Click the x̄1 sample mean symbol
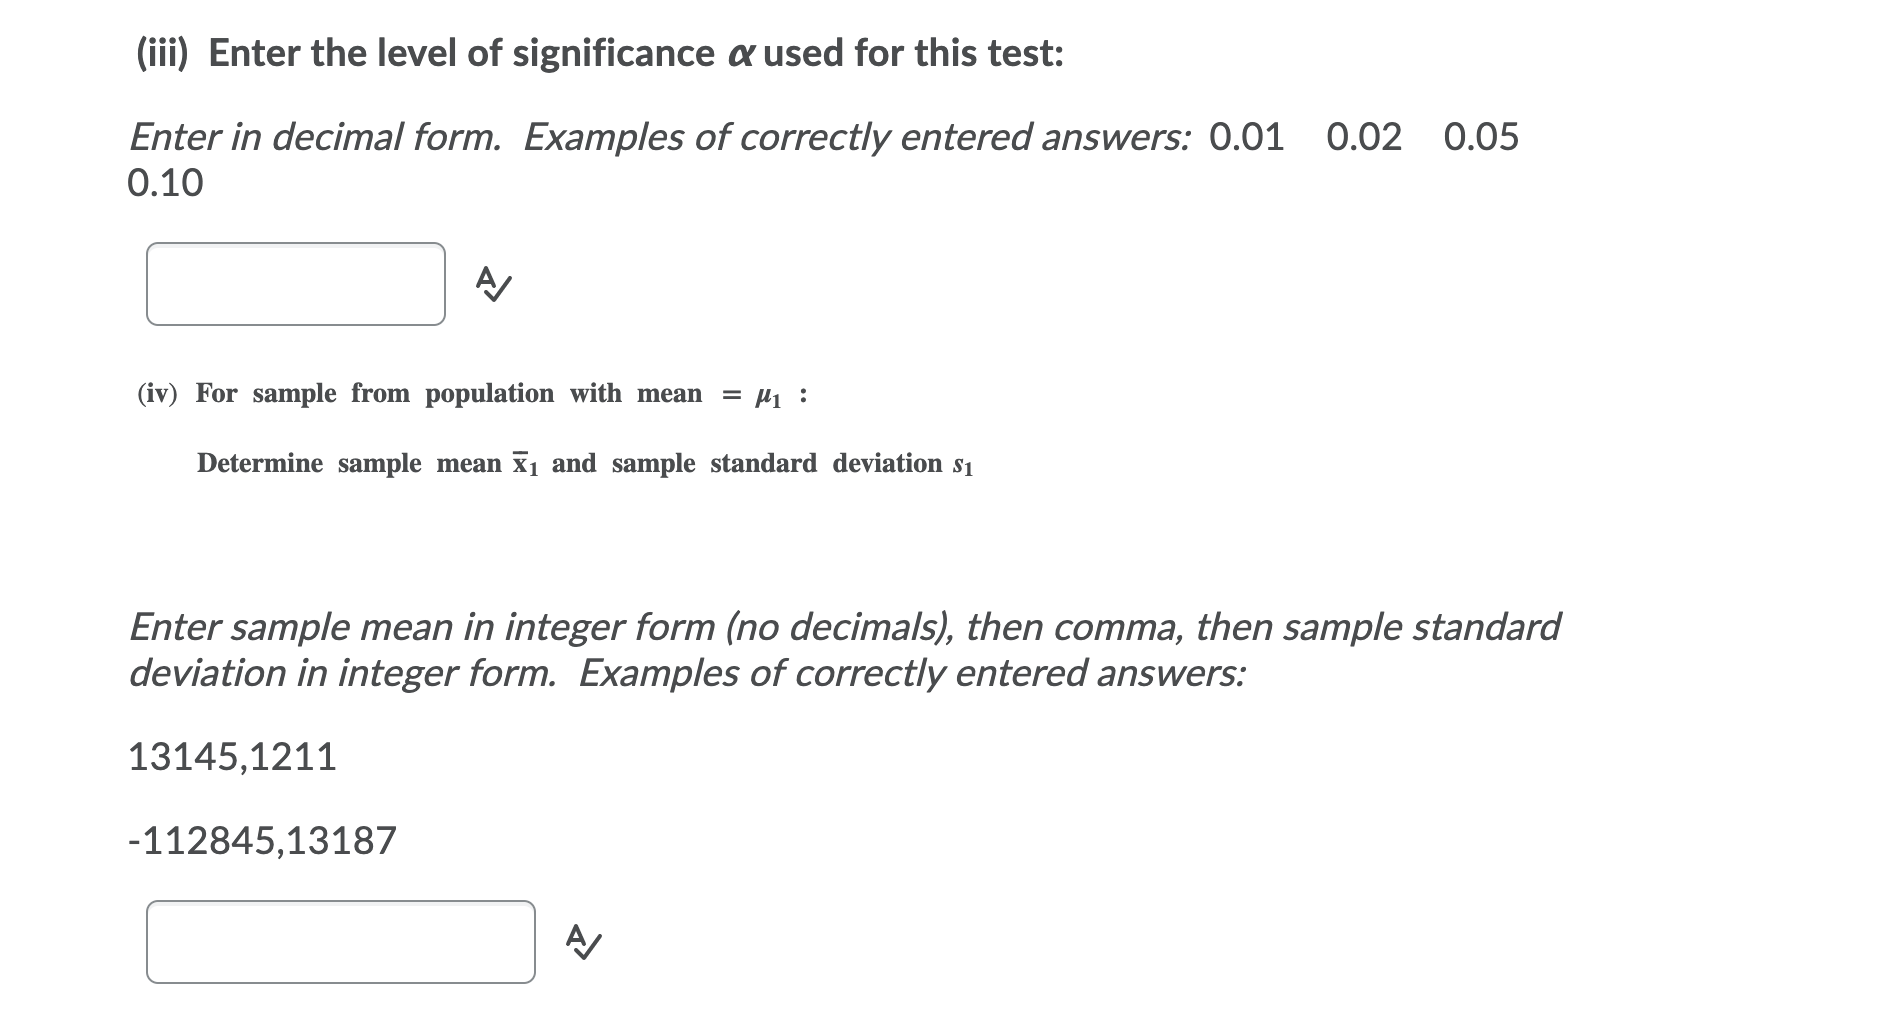 pyautogui.click(x=525, y=464)
